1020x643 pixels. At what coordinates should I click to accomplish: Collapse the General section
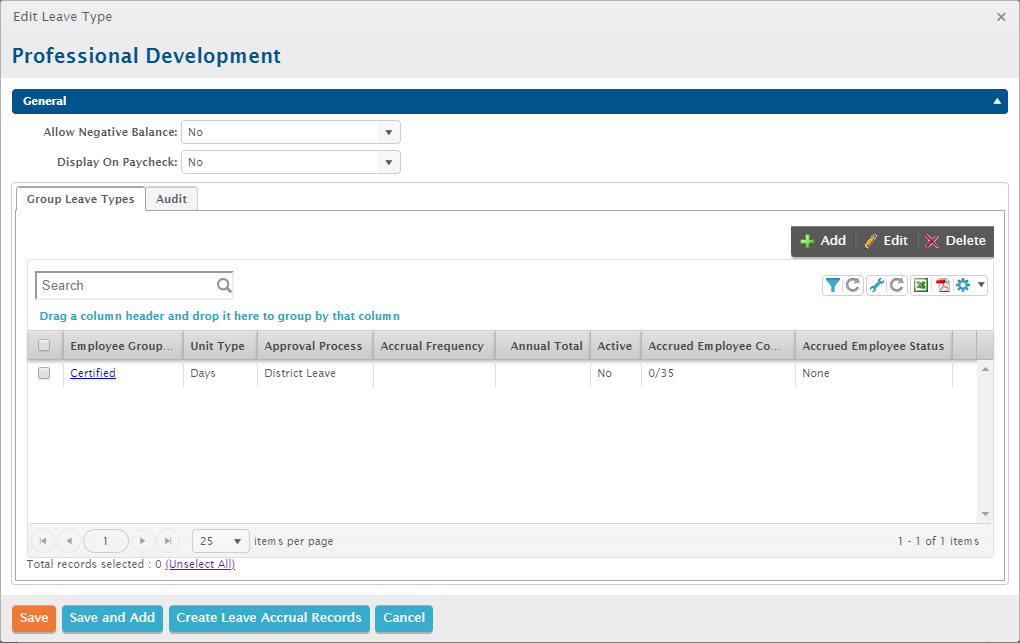coord(996,101)
